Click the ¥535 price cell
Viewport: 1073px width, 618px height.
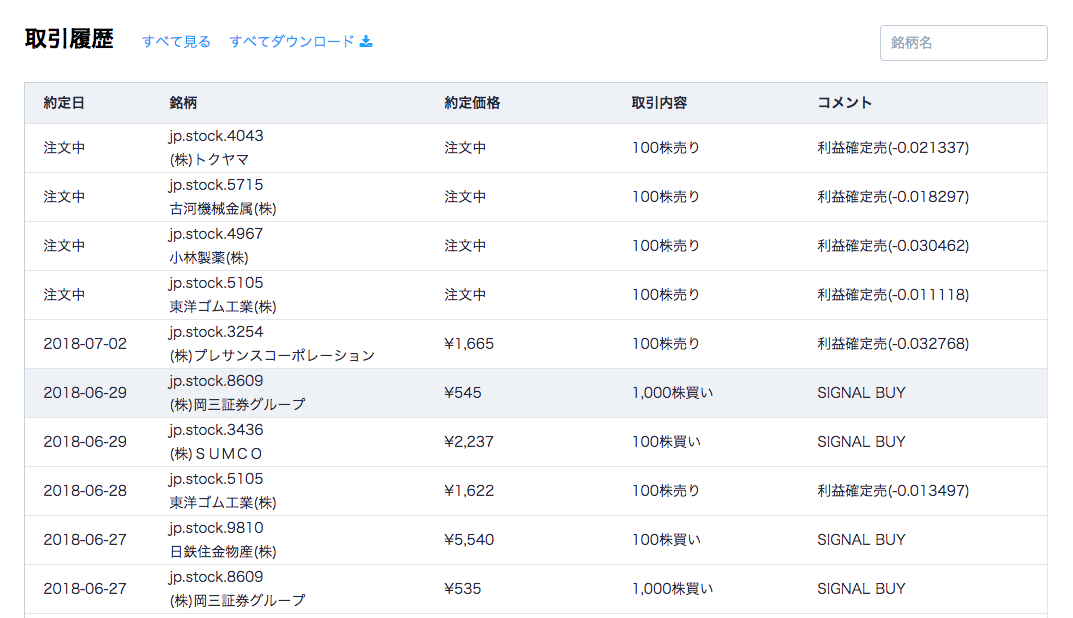(x=463, y=589)
